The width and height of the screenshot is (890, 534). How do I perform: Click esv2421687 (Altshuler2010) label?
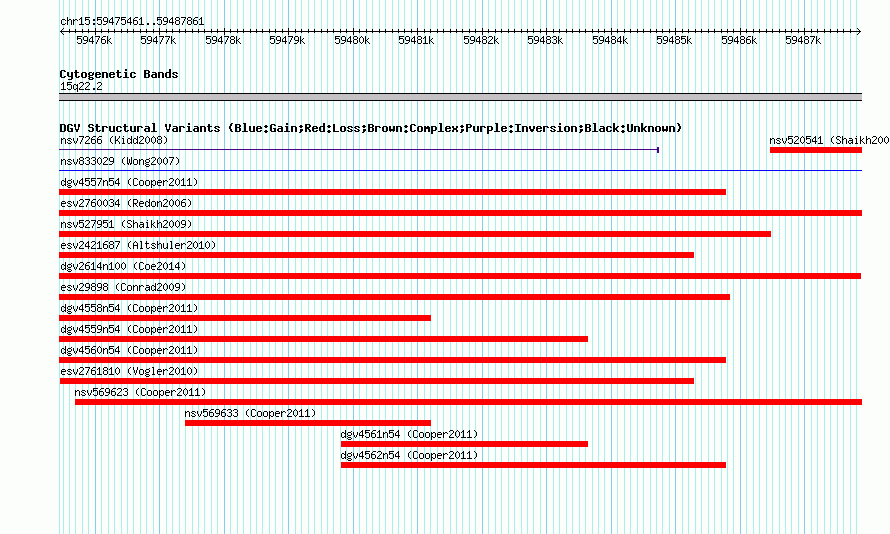coord(138,245)
